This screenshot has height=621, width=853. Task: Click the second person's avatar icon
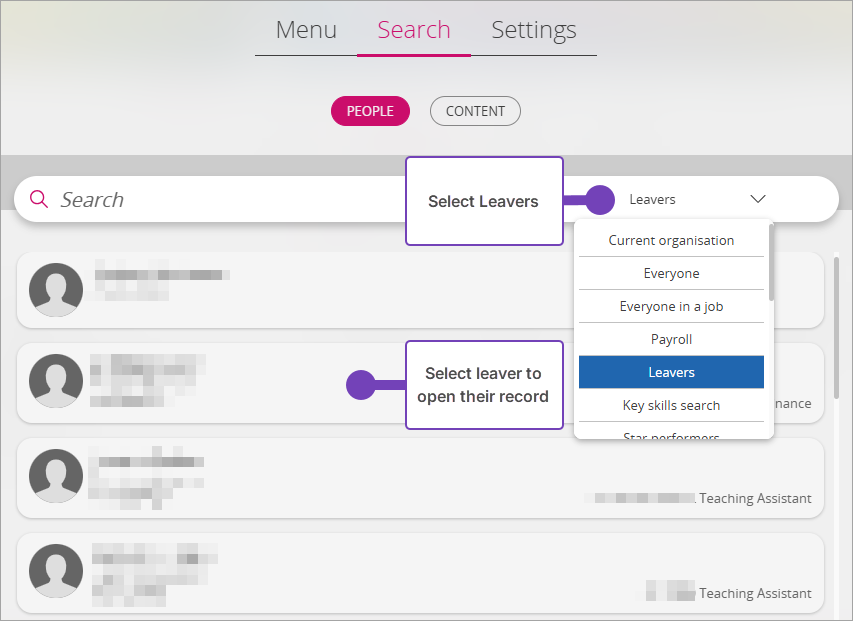click(56, 381)
